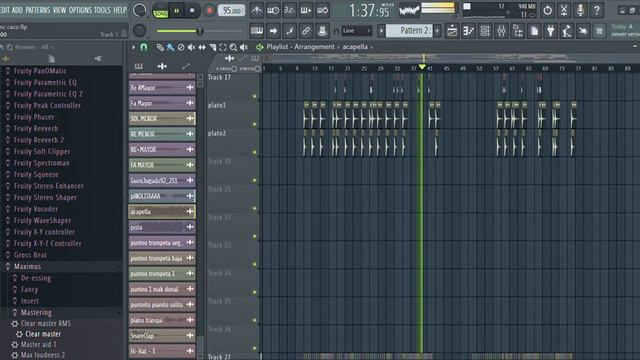Mute the plato1 track

[255, 124]
